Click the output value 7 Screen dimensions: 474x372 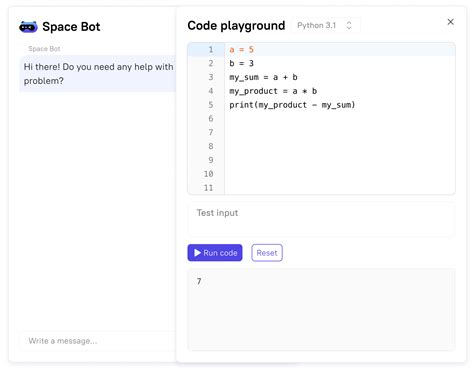pos(199,281)
